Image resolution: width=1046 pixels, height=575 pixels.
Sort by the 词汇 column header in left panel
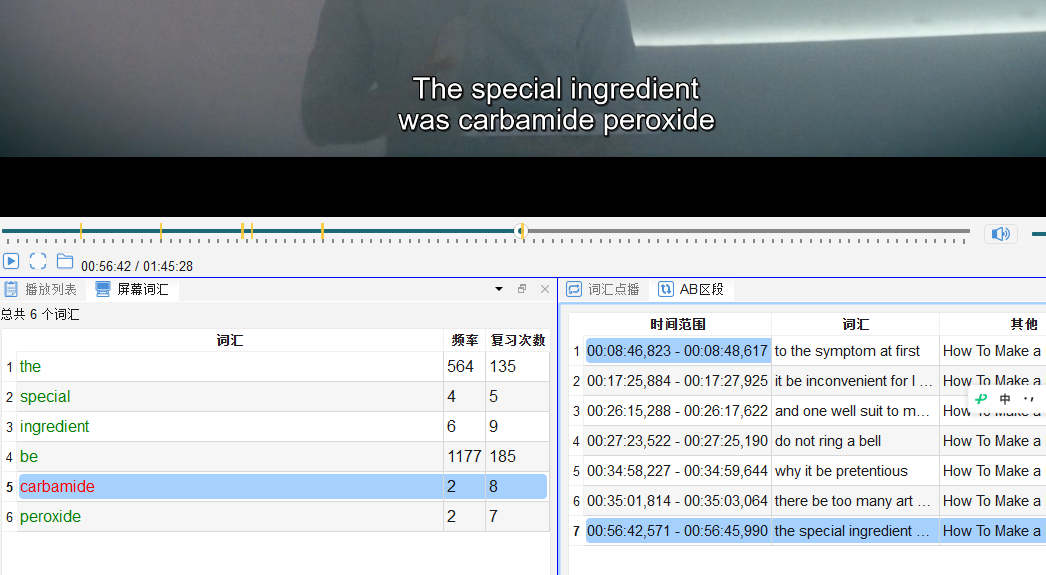(x=229, y=340)
